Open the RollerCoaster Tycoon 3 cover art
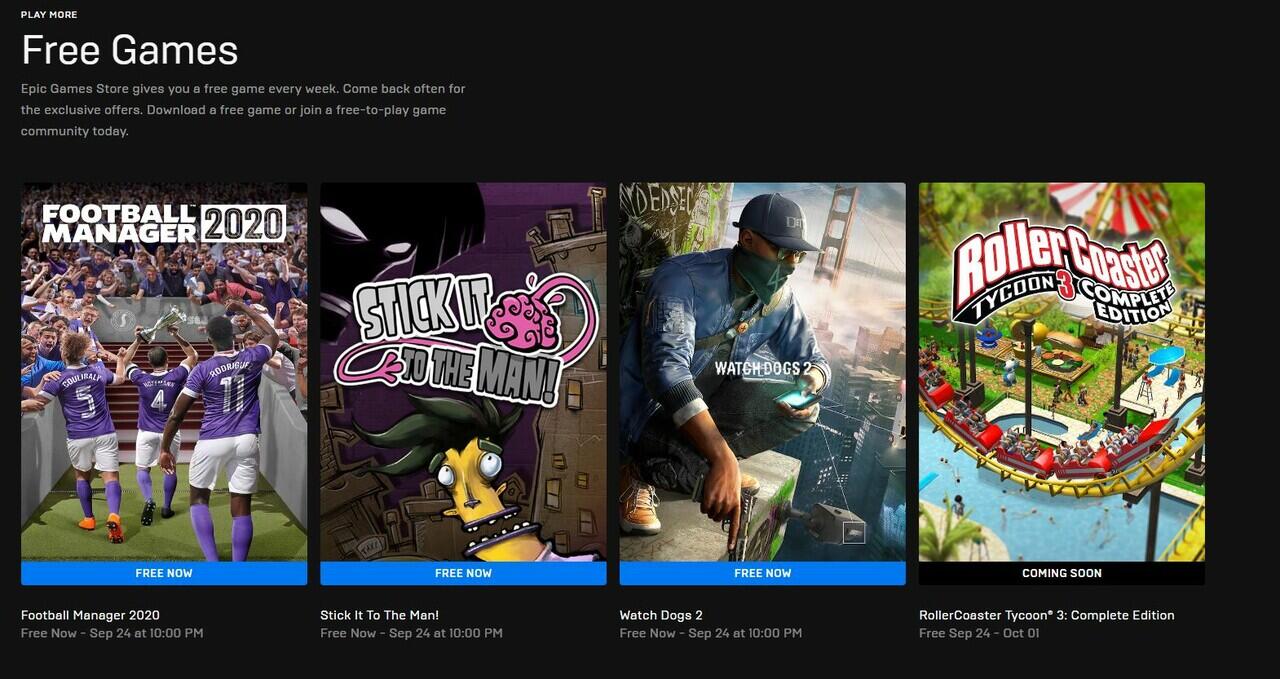Screen dimensions: 1280x679 pyautogui.click(x=1062, y=371)
